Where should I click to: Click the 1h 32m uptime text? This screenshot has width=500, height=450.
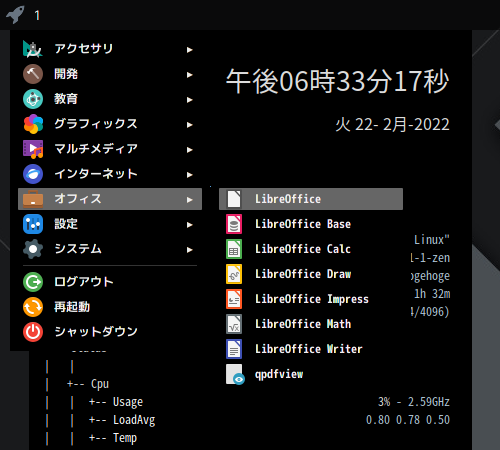pyautogui.click(x=432, y=294)
